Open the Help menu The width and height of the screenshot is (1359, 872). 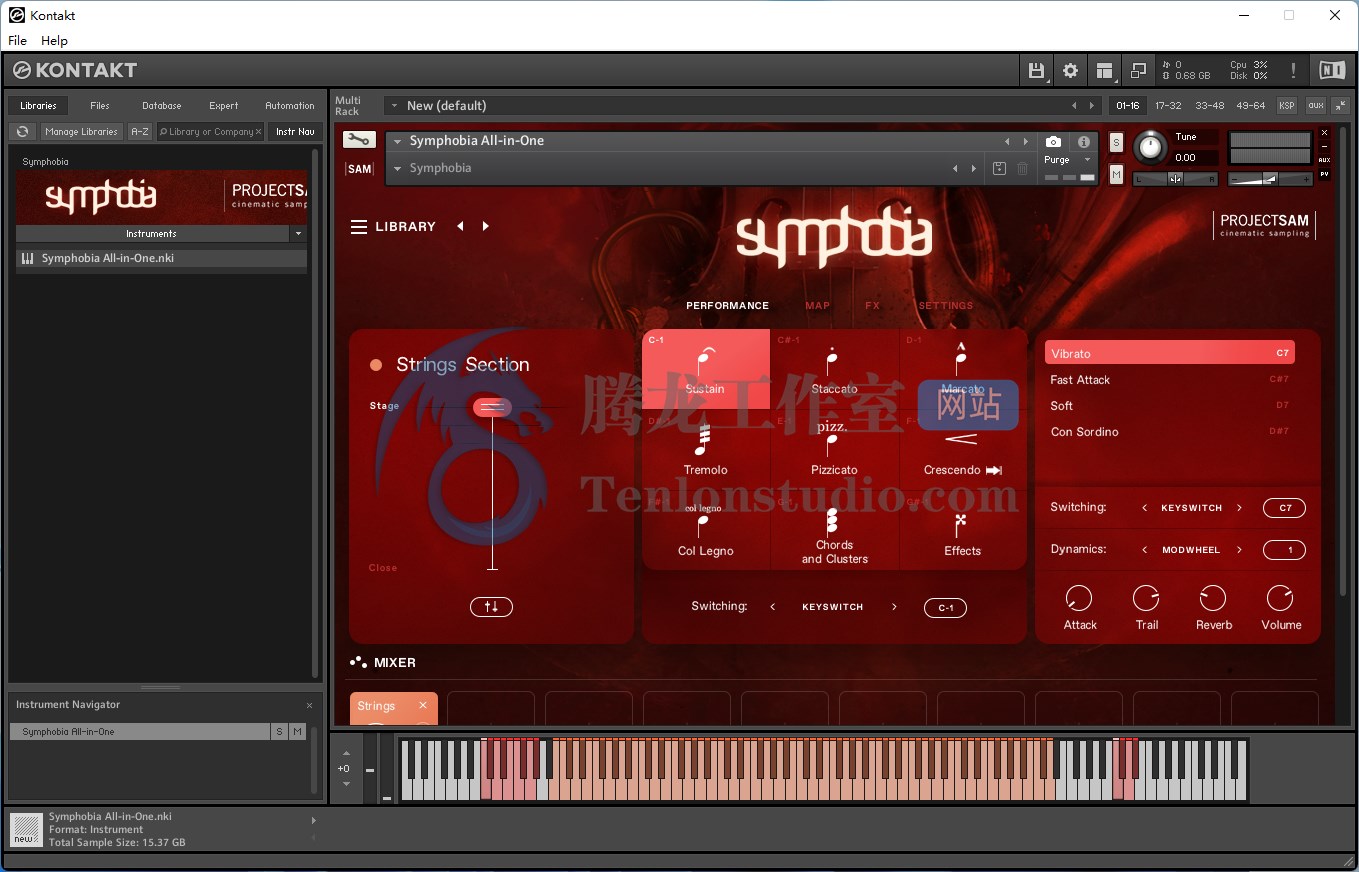[x=54, y=41]
